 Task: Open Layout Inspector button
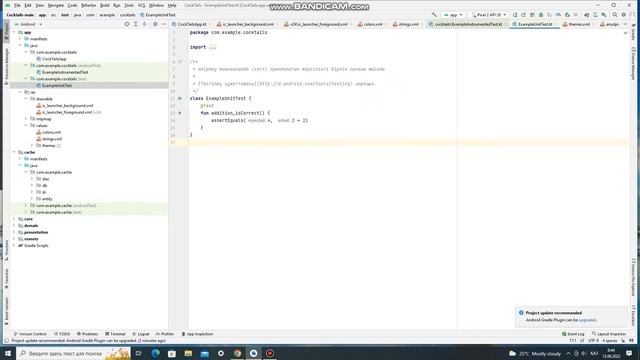coord(609,334)
